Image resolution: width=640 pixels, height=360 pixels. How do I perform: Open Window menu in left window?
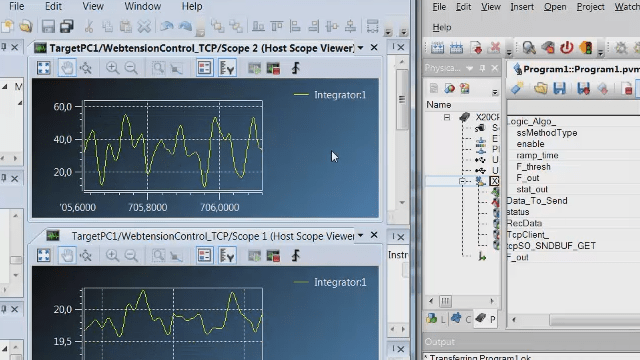coord(143,7)
